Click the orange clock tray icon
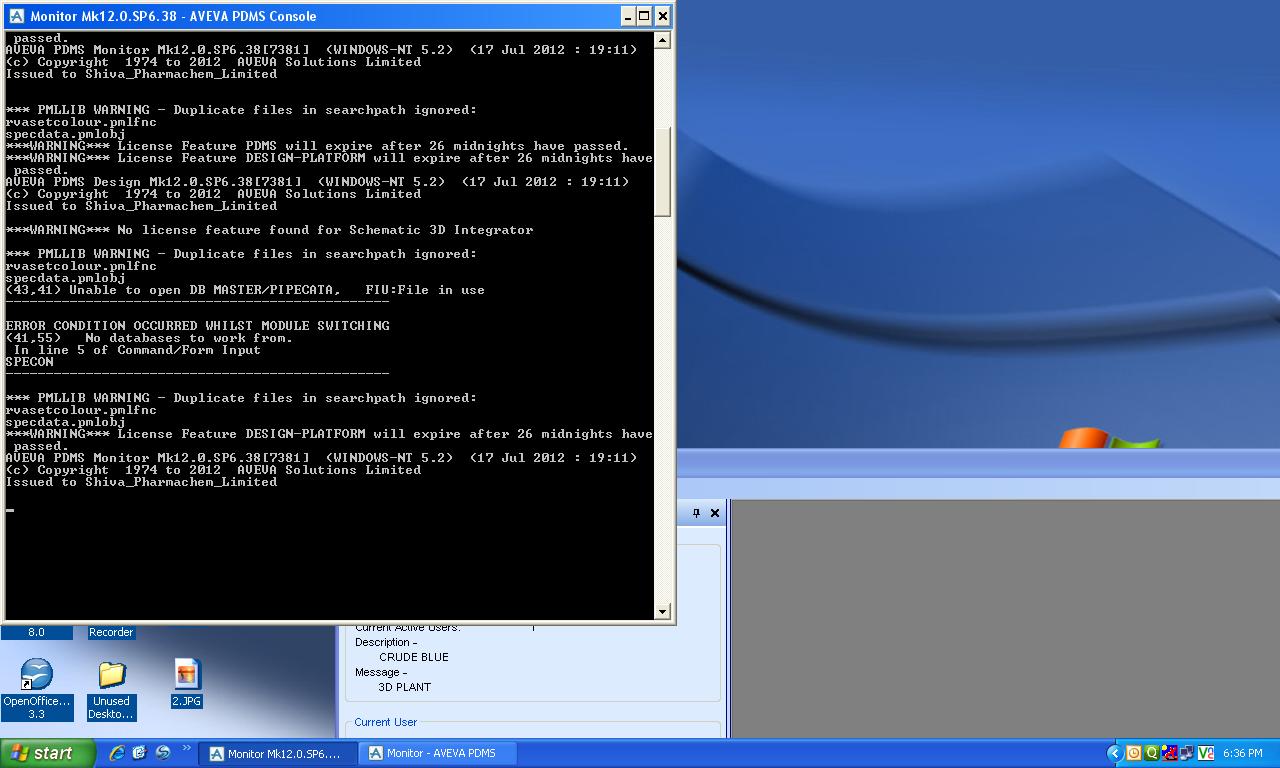 point(1134,753)
